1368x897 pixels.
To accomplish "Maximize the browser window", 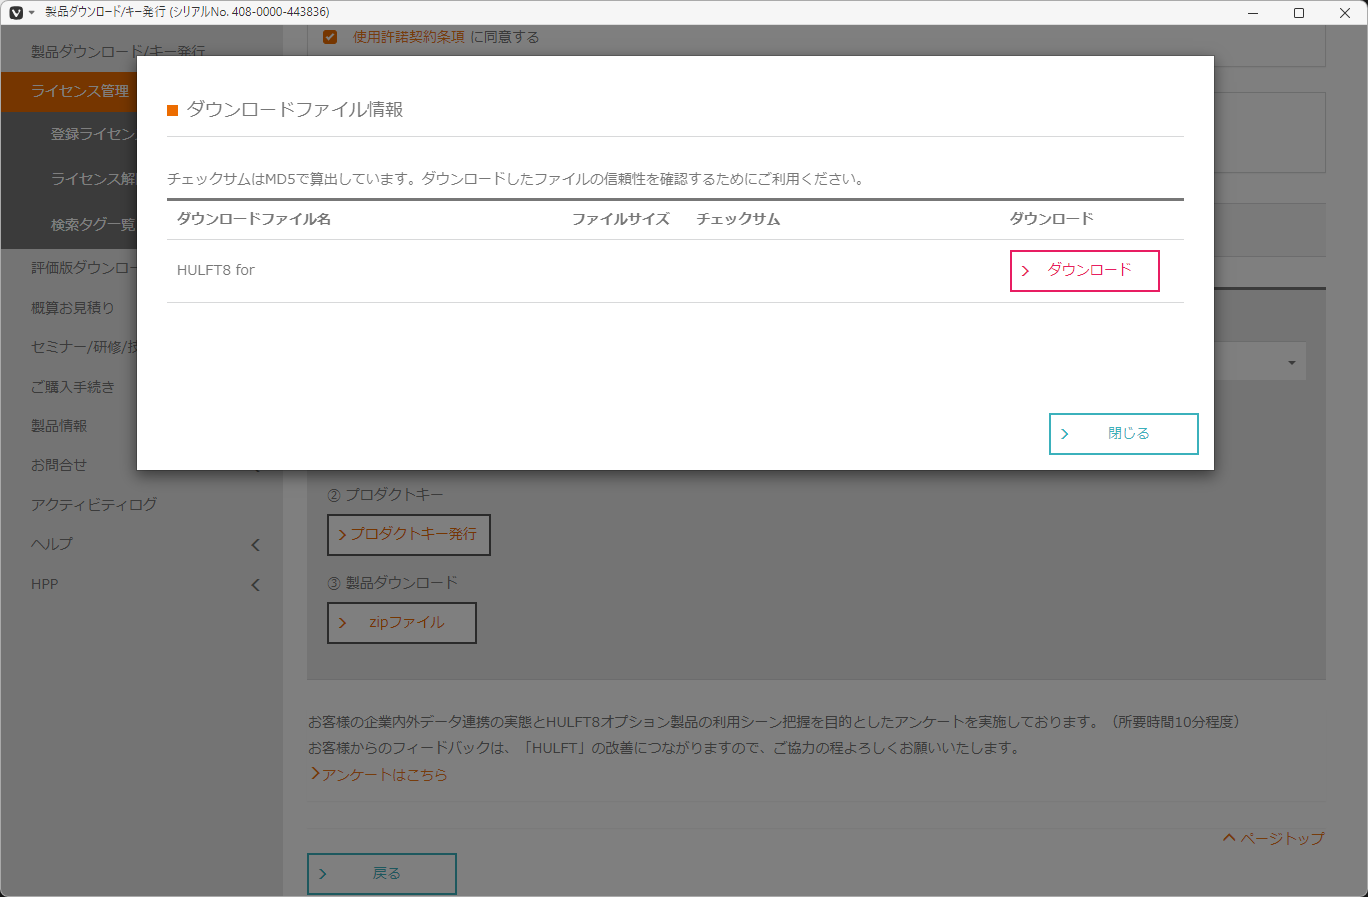I will (1299, 13).
